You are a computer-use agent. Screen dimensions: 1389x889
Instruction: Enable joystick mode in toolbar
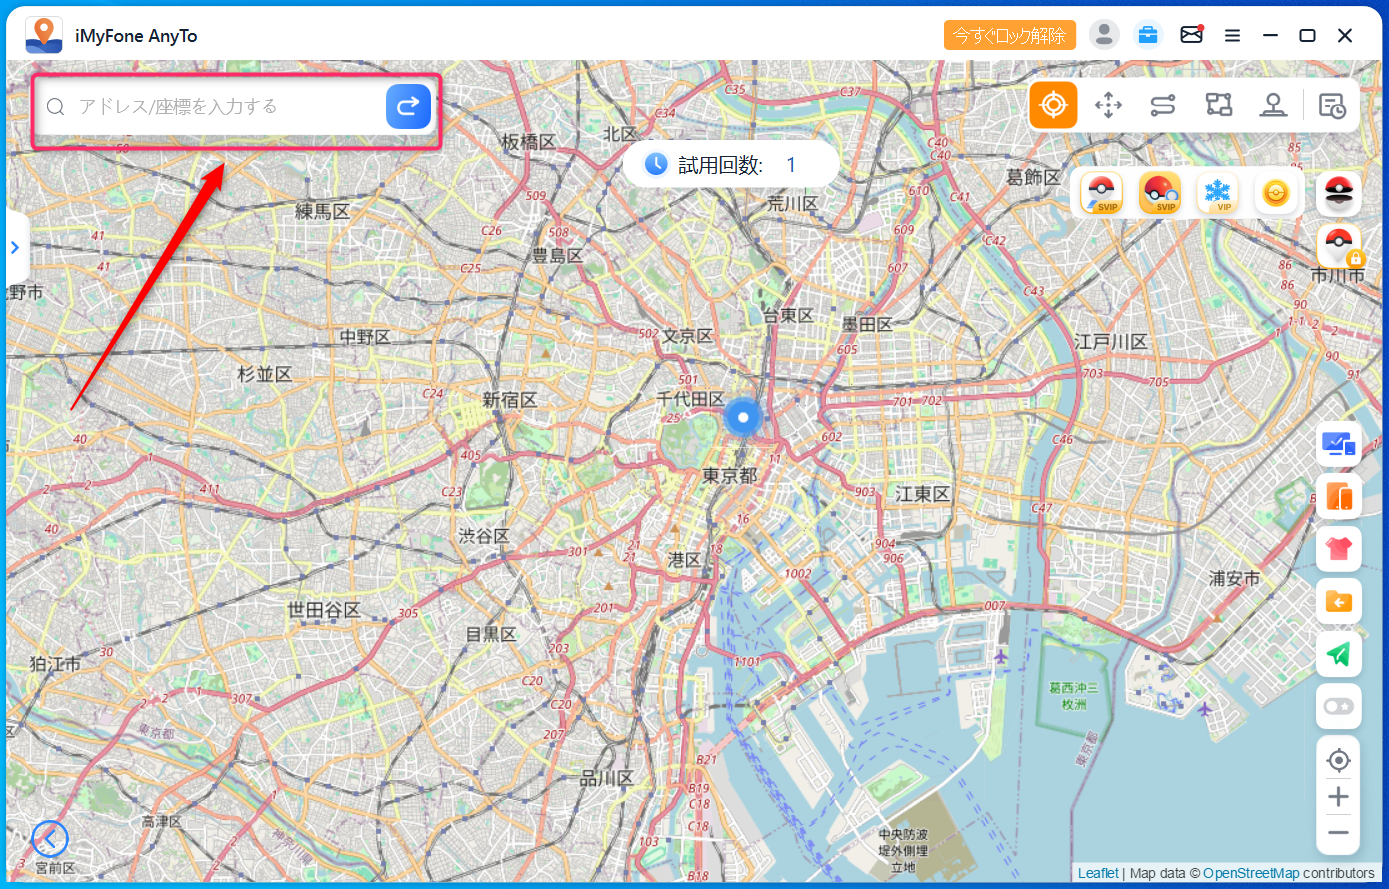[x=1273, y=105]
